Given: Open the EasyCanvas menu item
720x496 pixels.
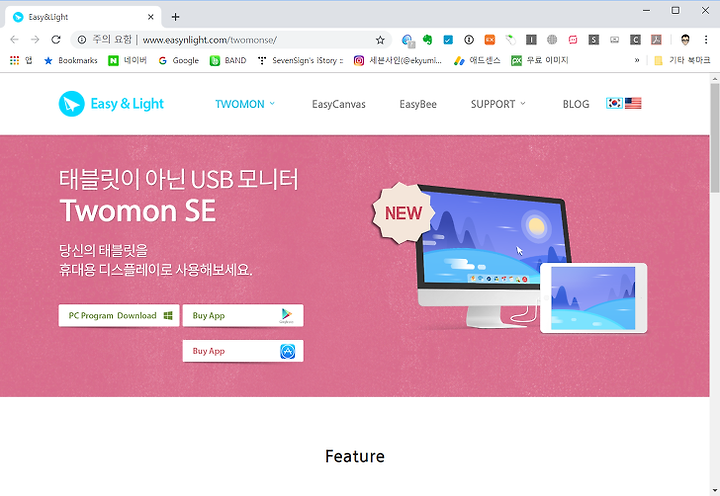Looking at the screenshot, I should [339, 104].
